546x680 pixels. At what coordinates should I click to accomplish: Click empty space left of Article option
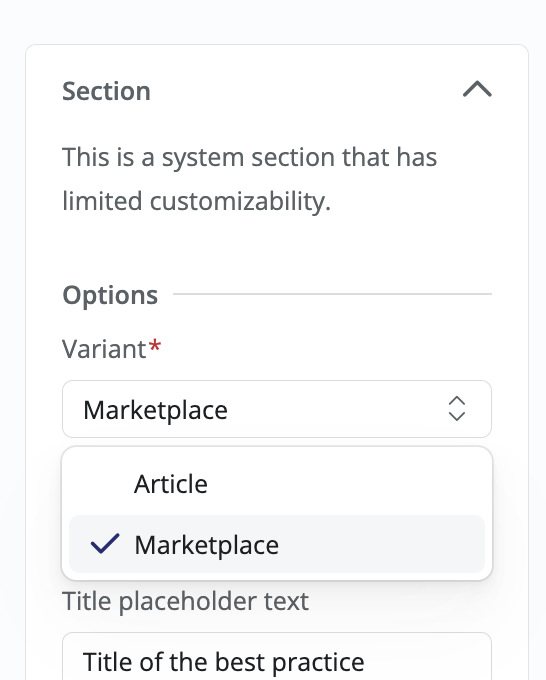tap(101, 484)
